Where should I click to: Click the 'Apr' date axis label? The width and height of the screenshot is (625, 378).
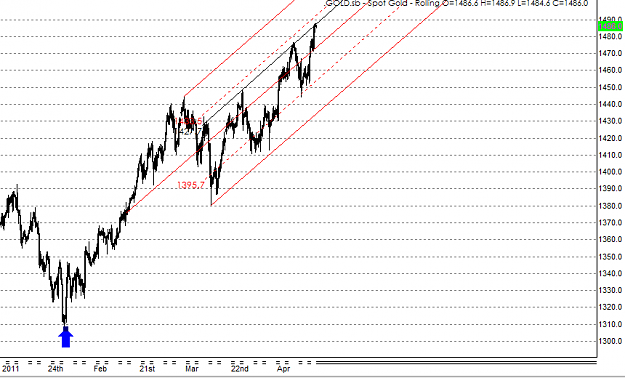283,369
